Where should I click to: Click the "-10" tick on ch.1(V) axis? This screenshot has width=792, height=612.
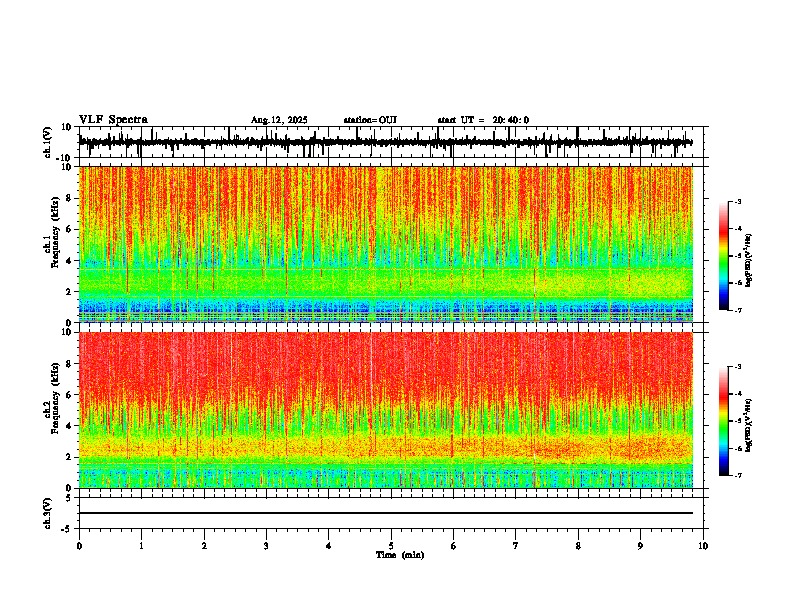pyautogui.click(x=64, y=159)
